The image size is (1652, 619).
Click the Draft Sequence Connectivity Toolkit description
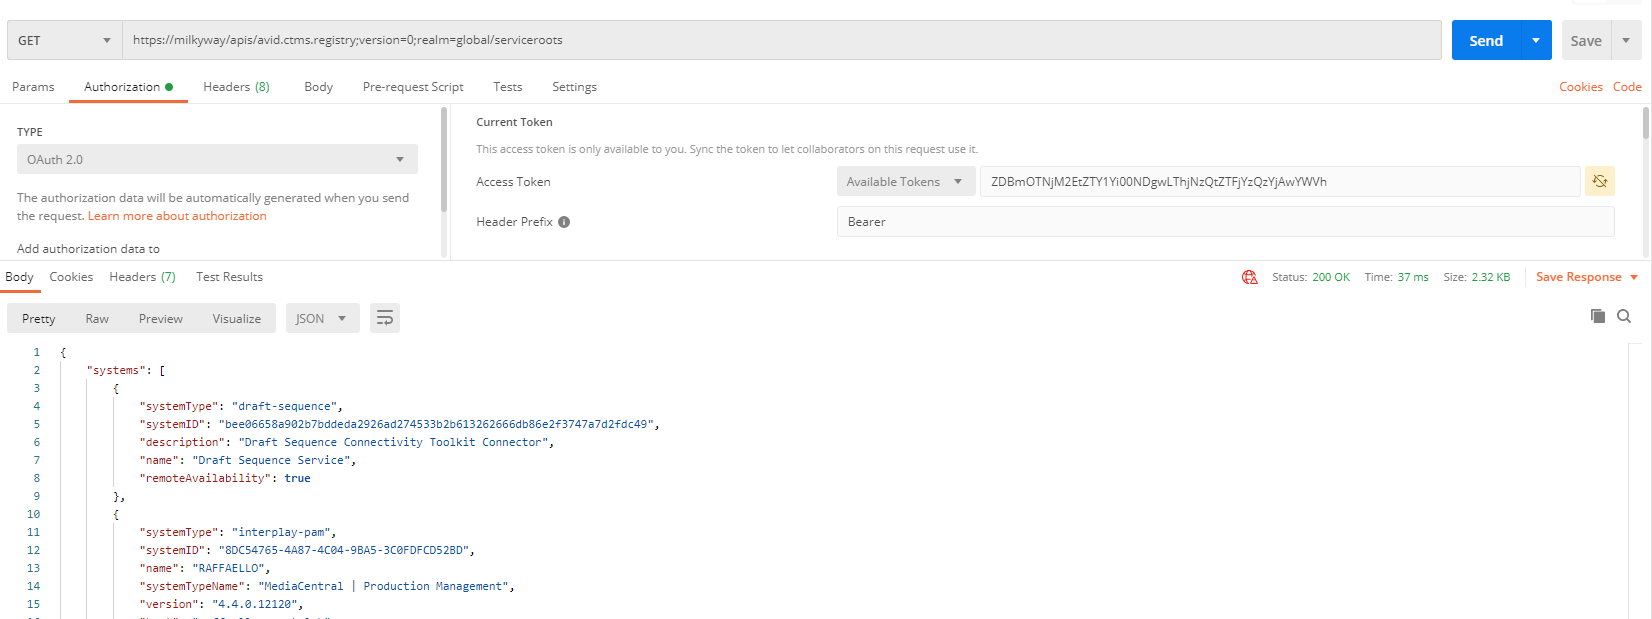click(394, 442)
